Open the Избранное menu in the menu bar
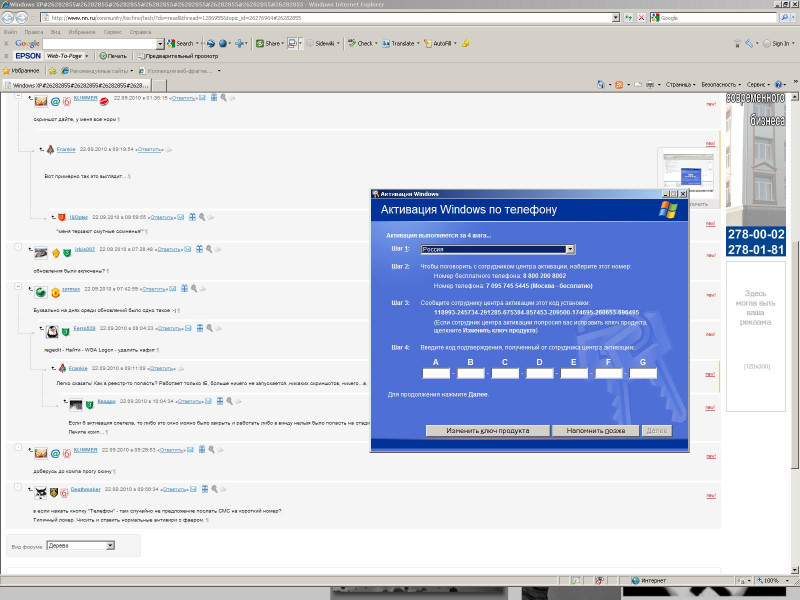Image resolution: width=800 pixels, height=600 pixels. 82,32
